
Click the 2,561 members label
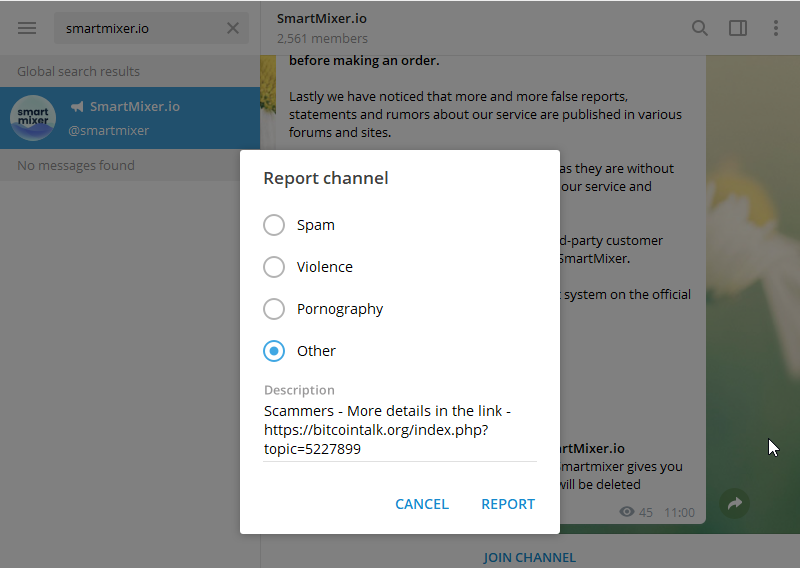322,38
